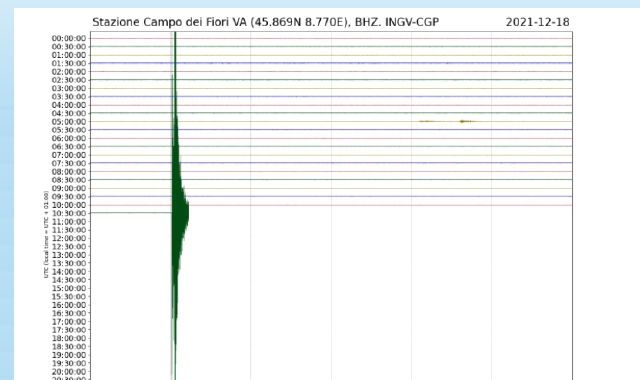Image resolution: width=640 pixels, height=380 pixels.
Task: Click the 03:00:00 time label
Action: click(69, 88)
